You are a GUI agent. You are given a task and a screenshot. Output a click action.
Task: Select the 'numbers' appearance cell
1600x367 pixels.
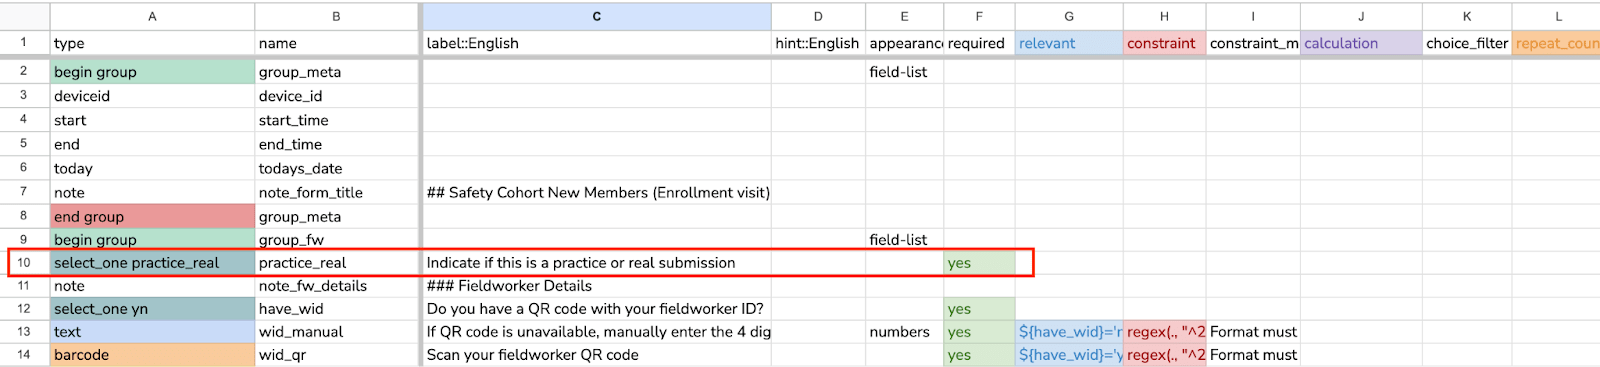point(904,332)
